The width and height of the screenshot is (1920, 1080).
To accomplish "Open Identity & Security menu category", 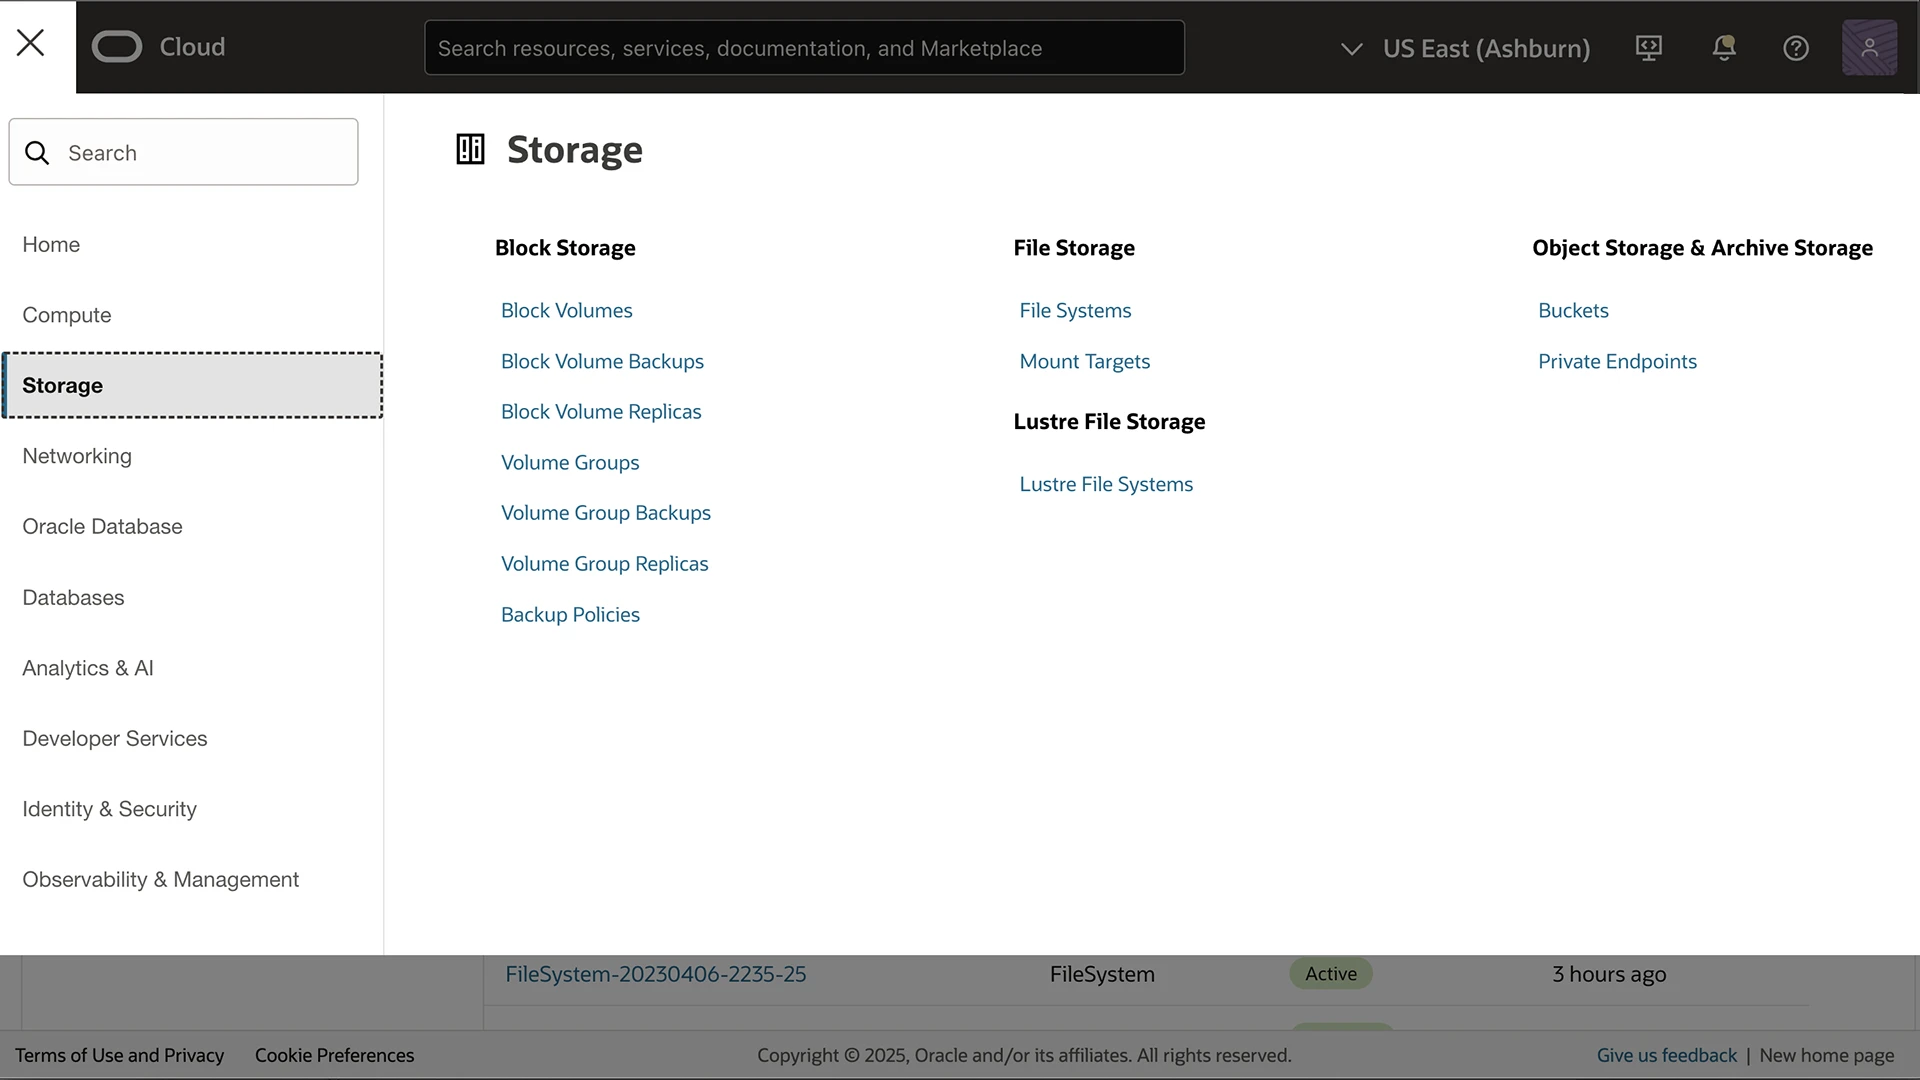I will tap(109, 809).
